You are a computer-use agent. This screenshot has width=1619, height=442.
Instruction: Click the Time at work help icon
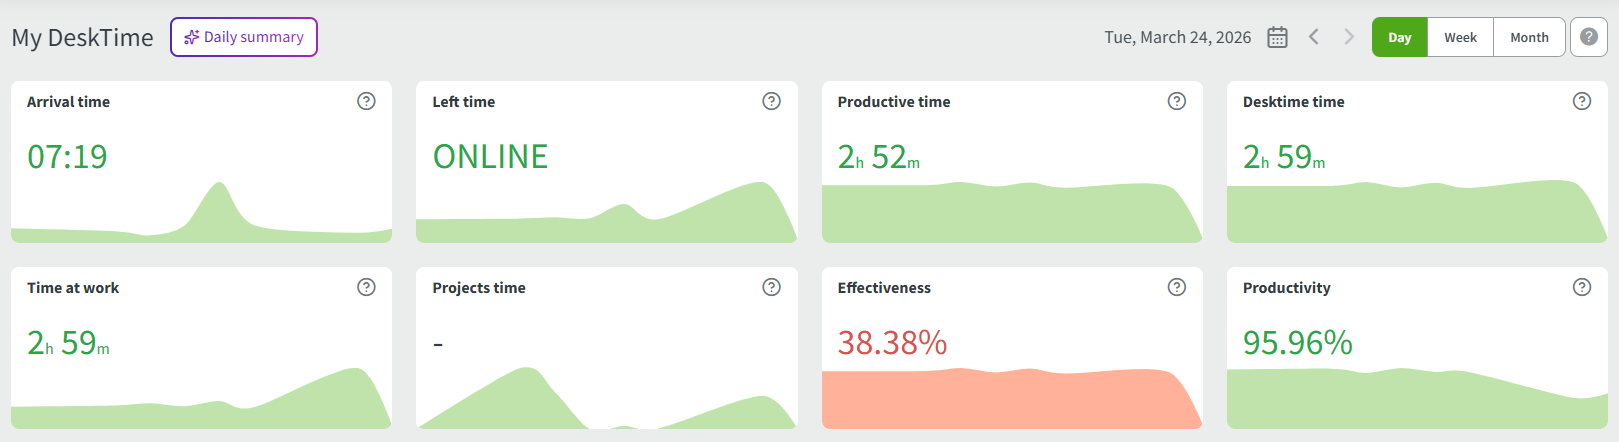(x=367, y=287)
